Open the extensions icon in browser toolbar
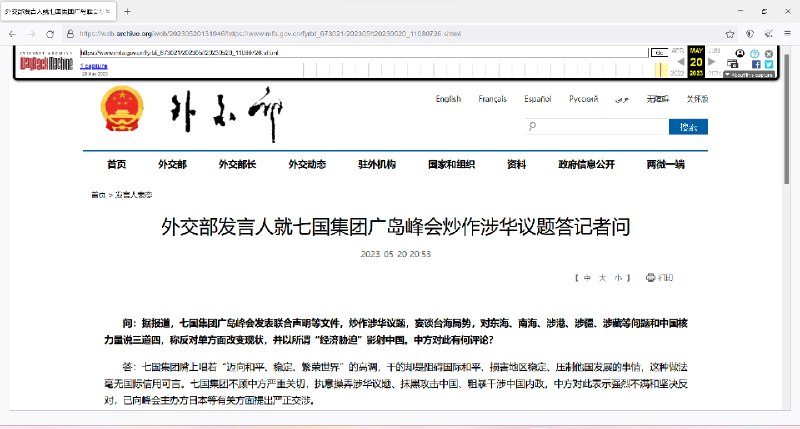Screen dimensions: 800x429 768,34
